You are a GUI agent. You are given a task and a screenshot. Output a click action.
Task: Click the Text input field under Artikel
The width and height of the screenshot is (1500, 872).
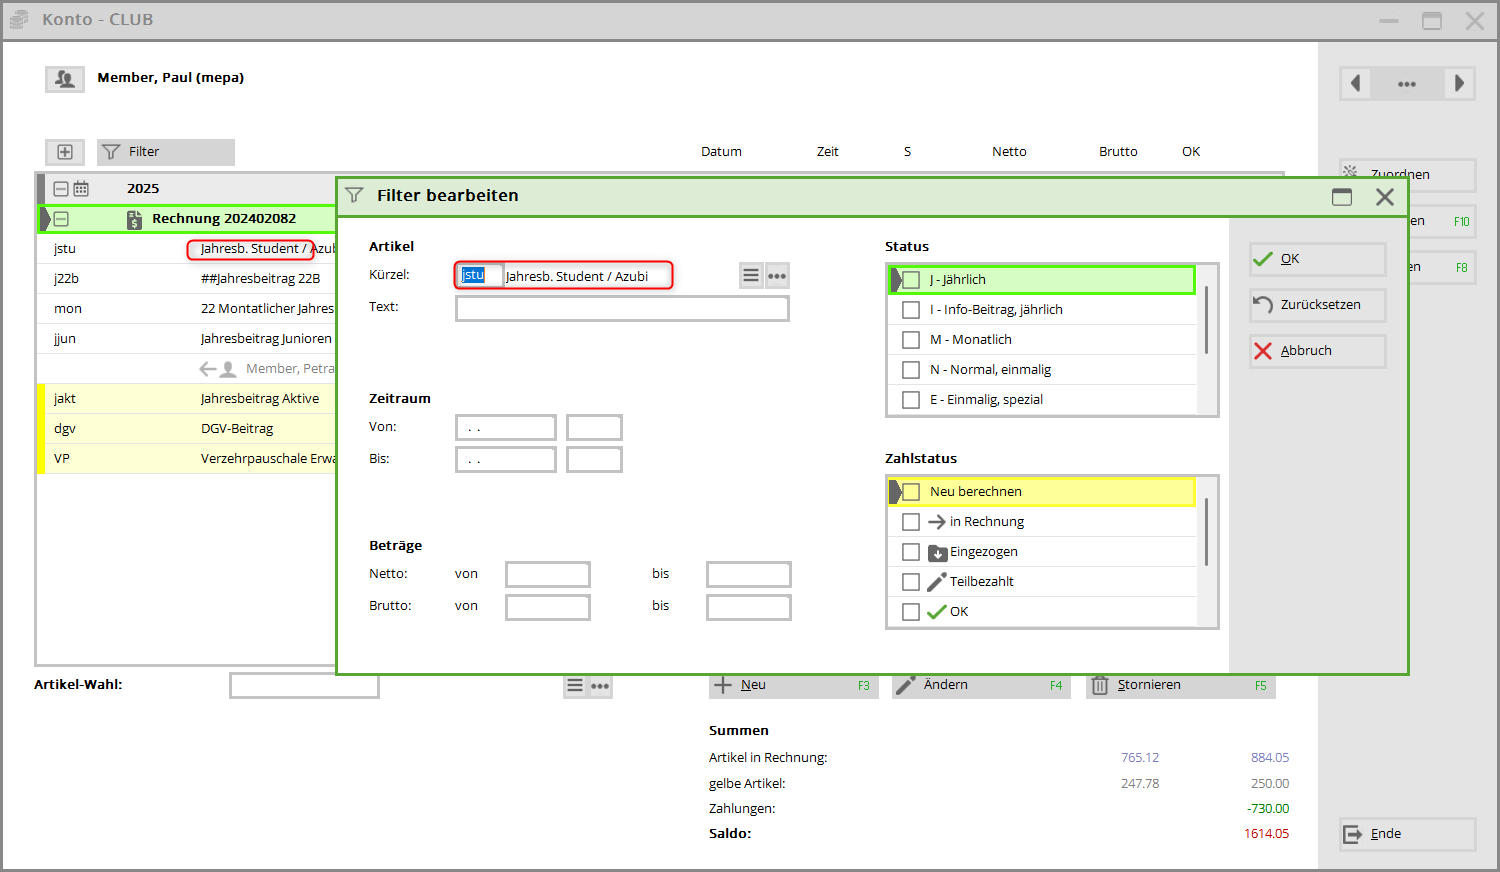pyautogui.click(x=622, y=308)
